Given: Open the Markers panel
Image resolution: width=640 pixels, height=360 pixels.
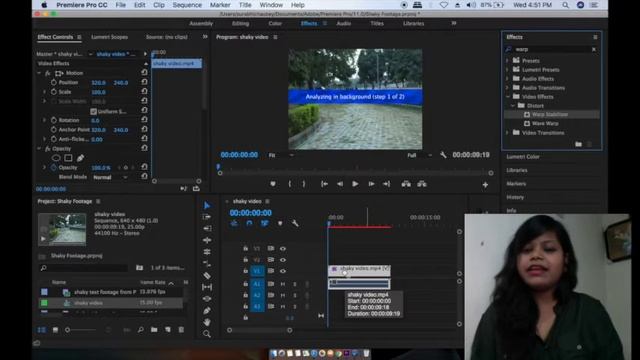Looking at the screenshot, I should (516, 184).
